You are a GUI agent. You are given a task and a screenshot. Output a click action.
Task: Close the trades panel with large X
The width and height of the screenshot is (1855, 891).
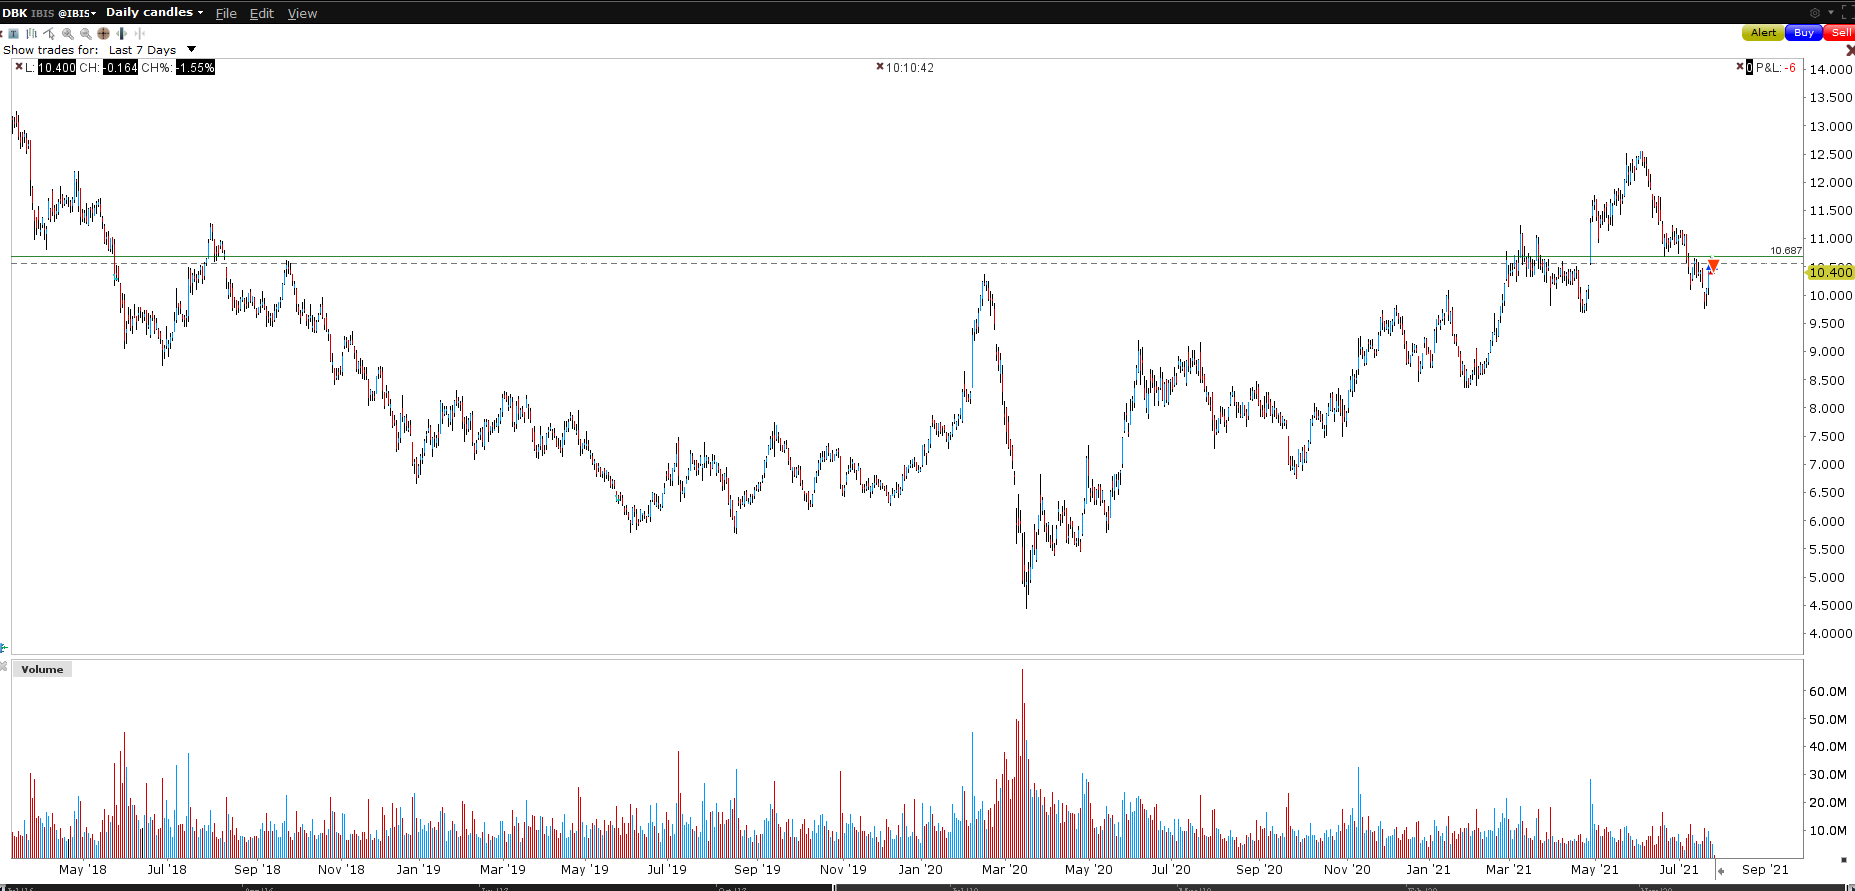1850,50
